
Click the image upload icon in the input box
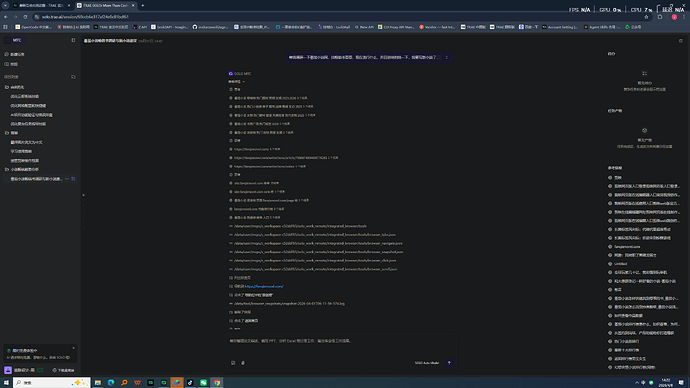(x=233, y=363)
